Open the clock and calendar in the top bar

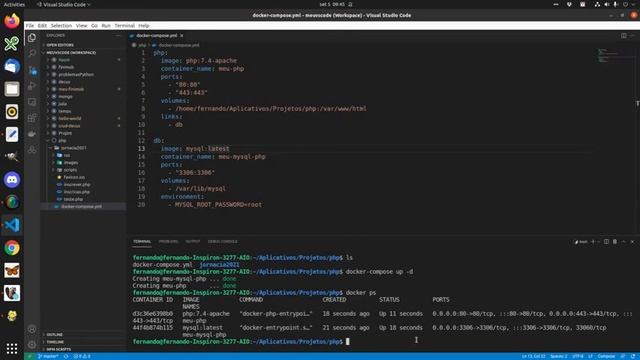[332, 4]
